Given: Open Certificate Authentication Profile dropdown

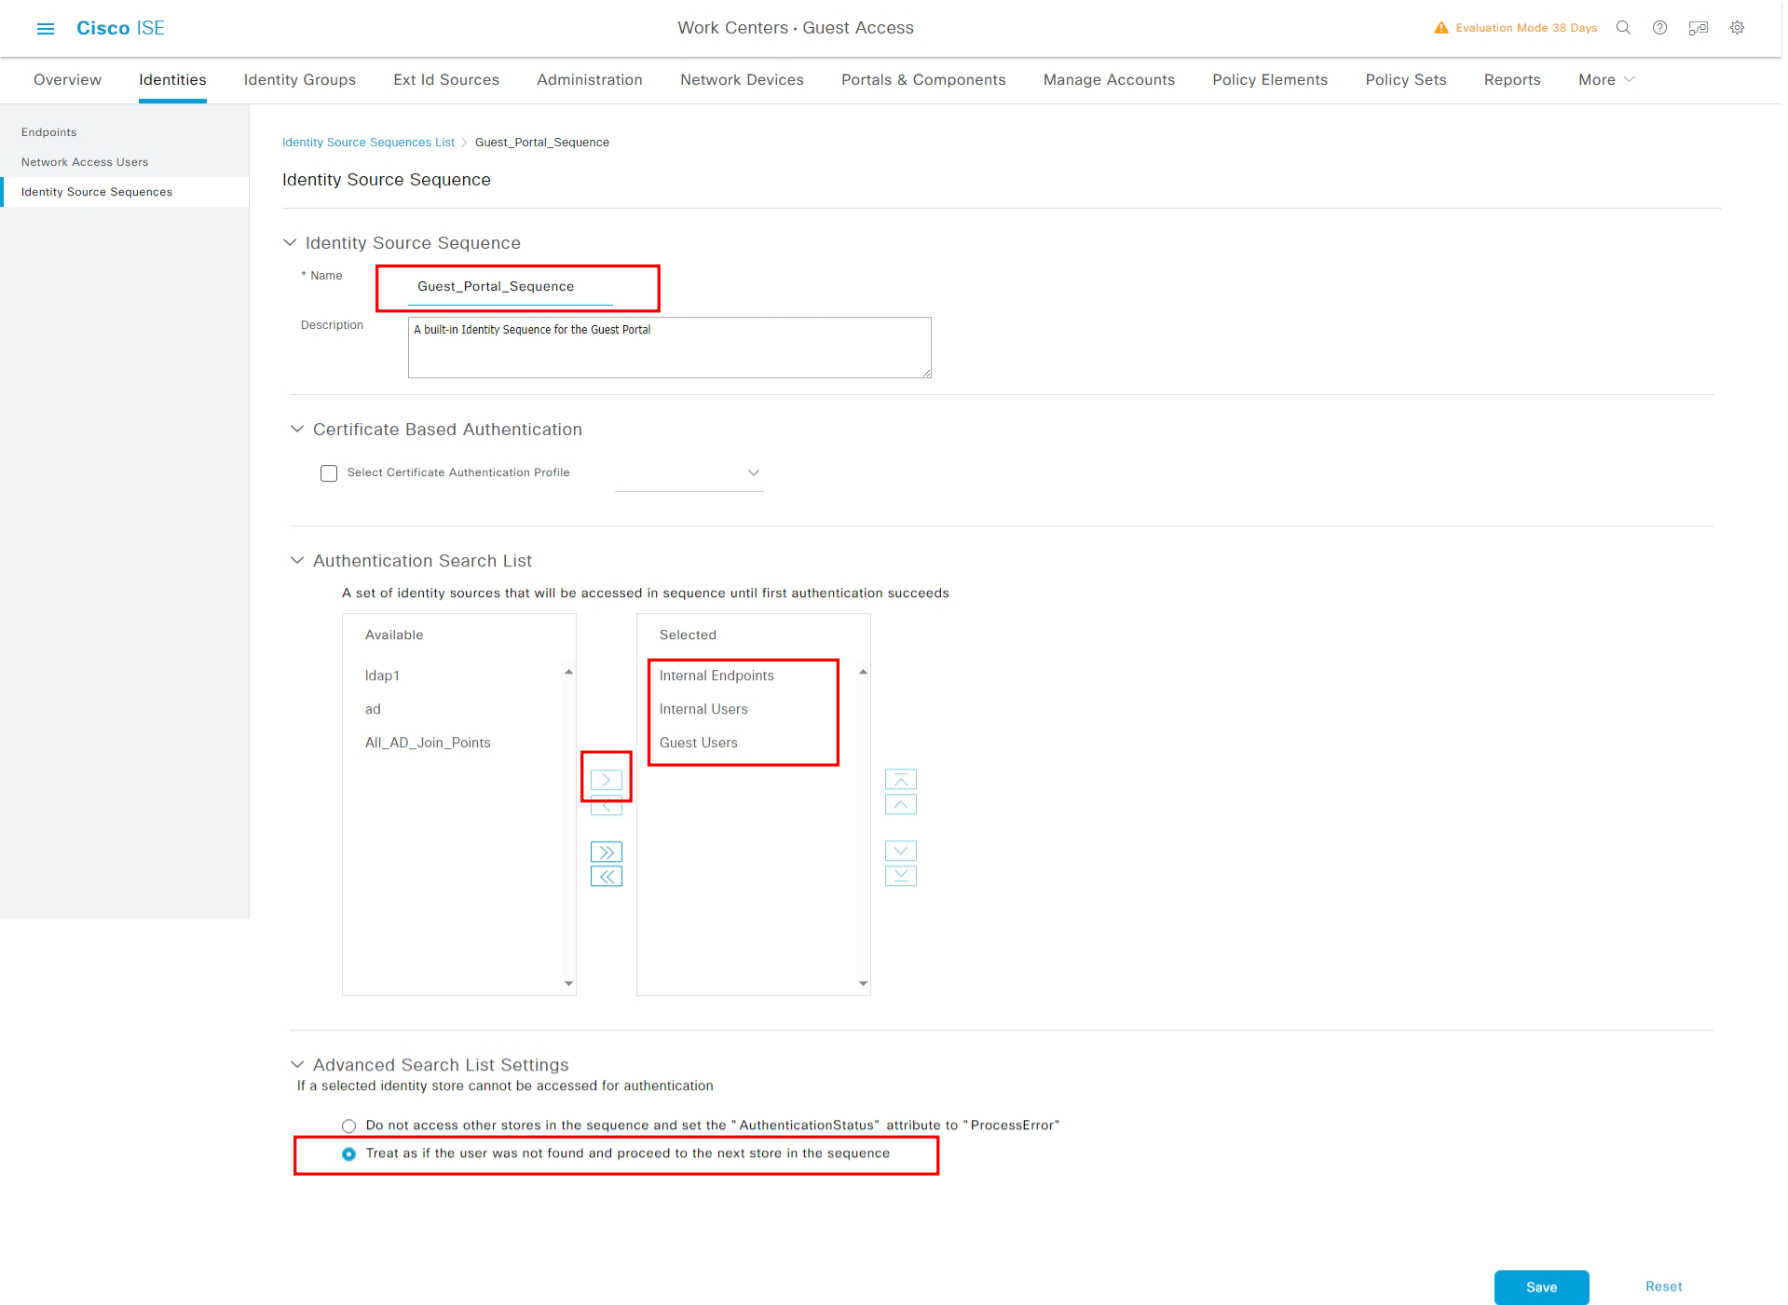Looking at the screenshot, I should click(689, 473).
